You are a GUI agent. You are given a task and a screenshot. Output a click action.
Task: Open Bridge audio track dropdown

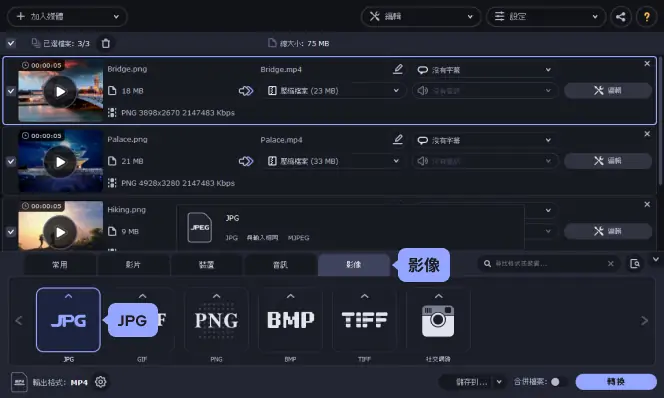tap(485, 91)
